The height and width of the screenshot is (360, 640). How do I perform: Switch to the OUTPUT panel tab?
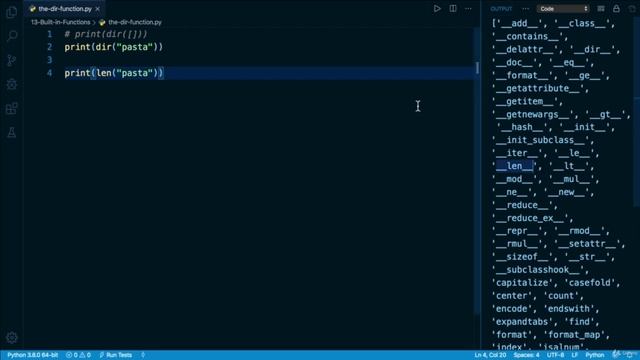point(501,9)
